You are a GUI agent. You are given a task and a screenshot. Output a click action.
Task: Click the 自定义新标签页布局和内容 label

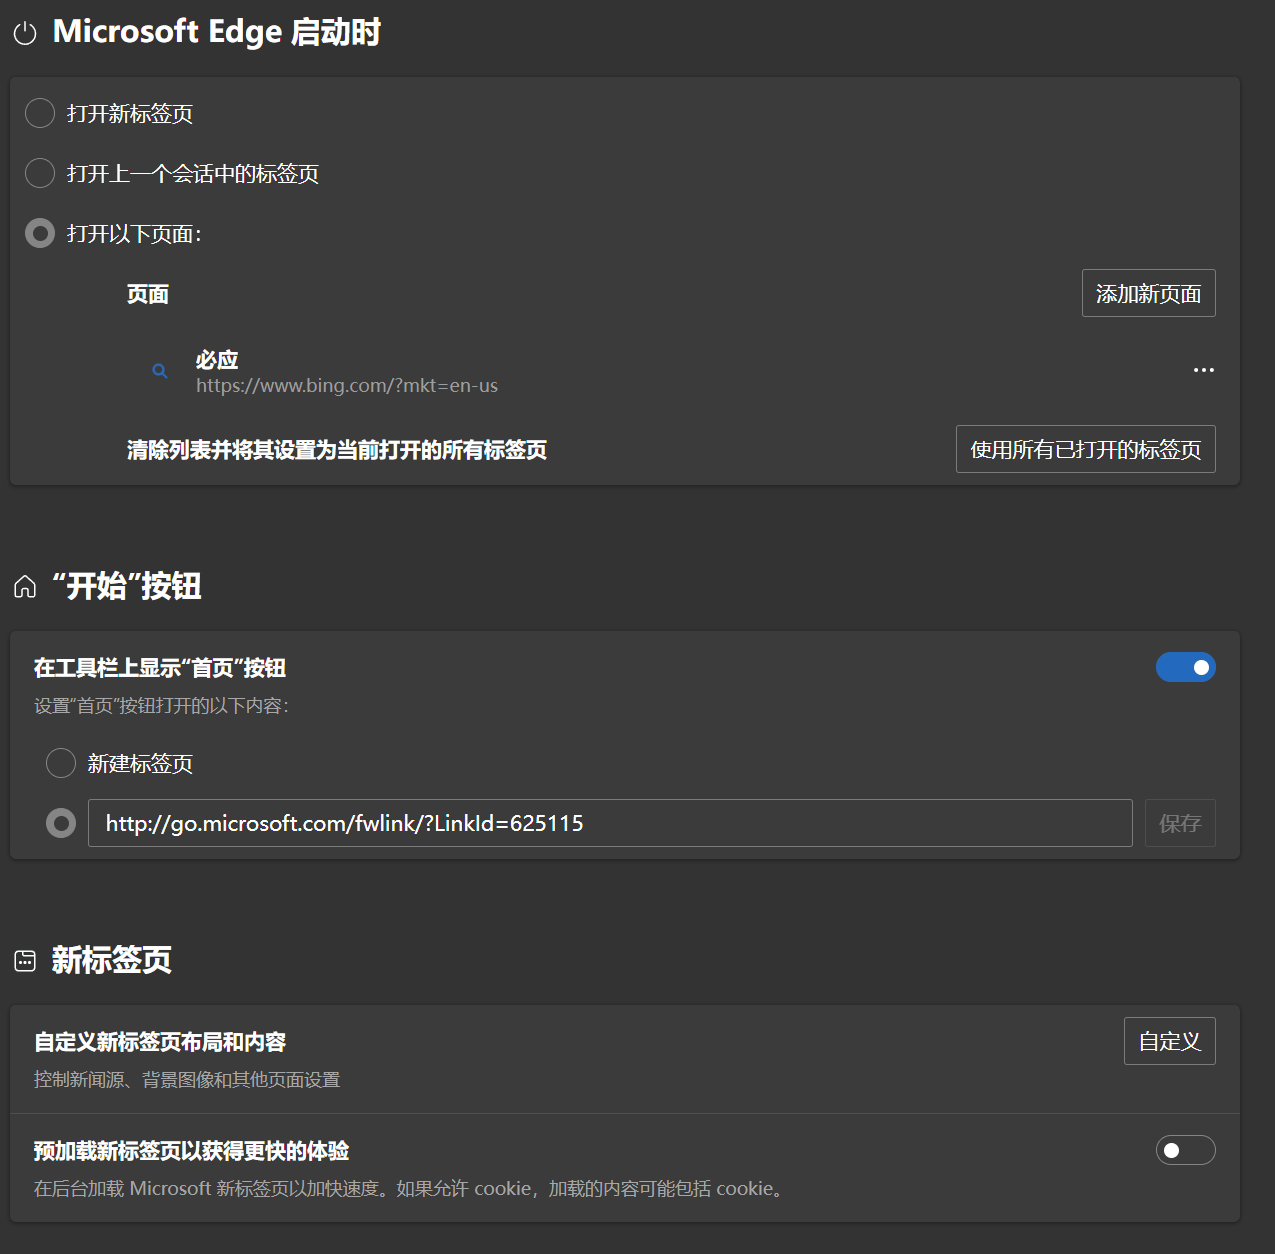(160, 1042)
